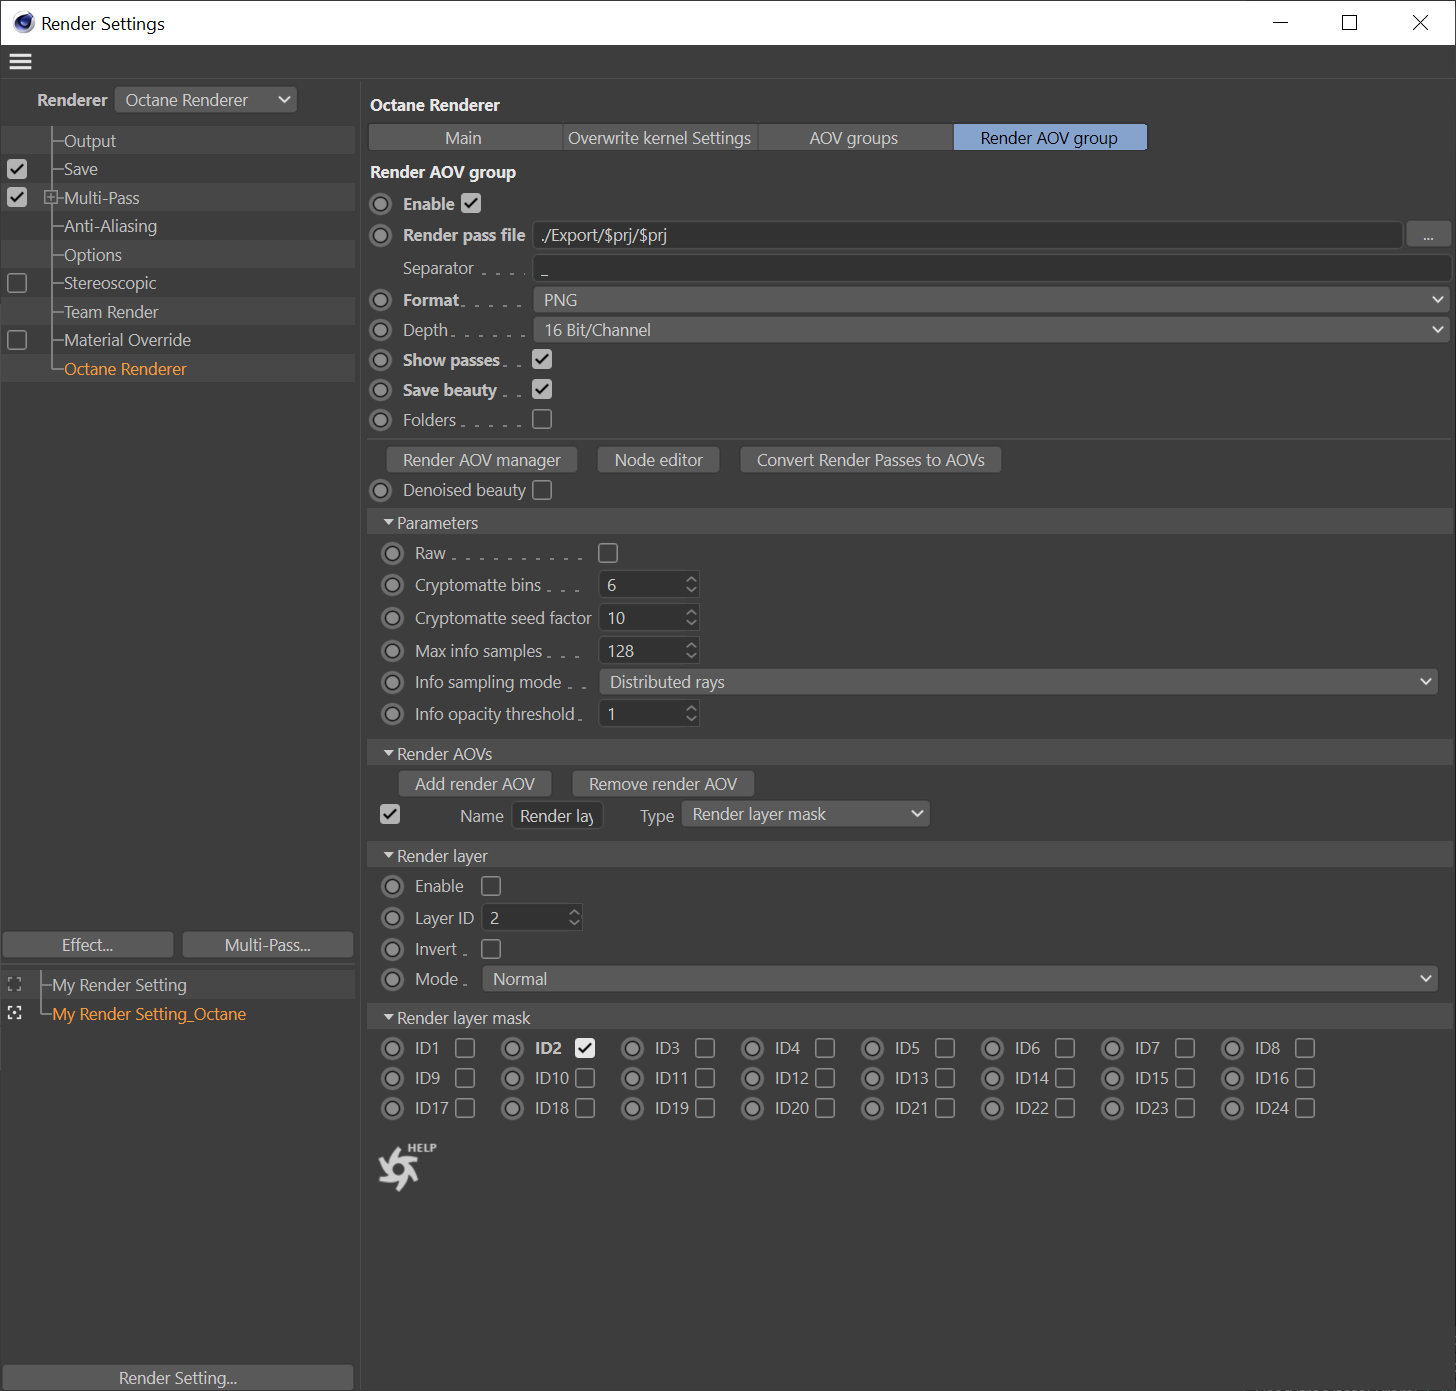Open the Format dropdown showing PNG
This screenshot has height=1391, width=1456.
click(992, 300)
